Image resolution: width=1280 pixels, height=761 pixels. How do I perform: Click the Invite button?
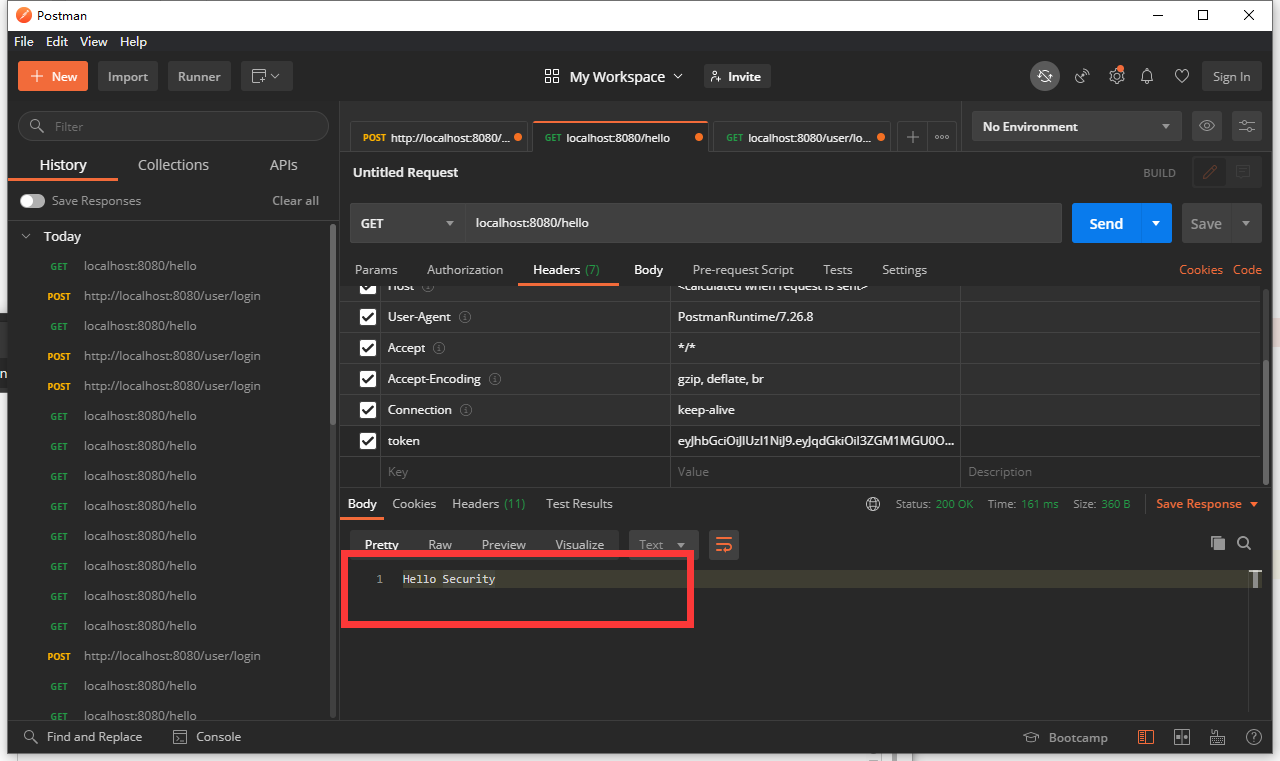(737, 76)
